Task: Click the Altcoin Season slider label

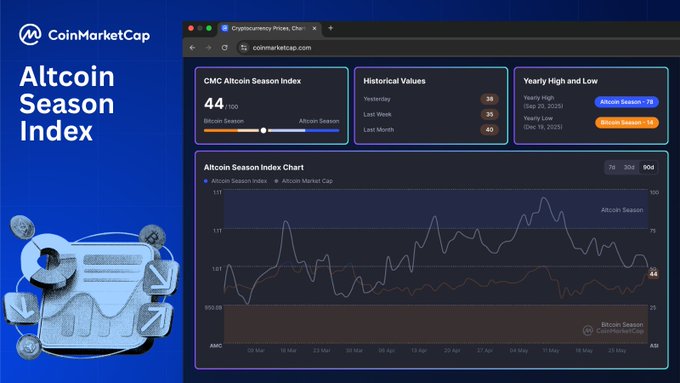Action: tap(319, 121)
